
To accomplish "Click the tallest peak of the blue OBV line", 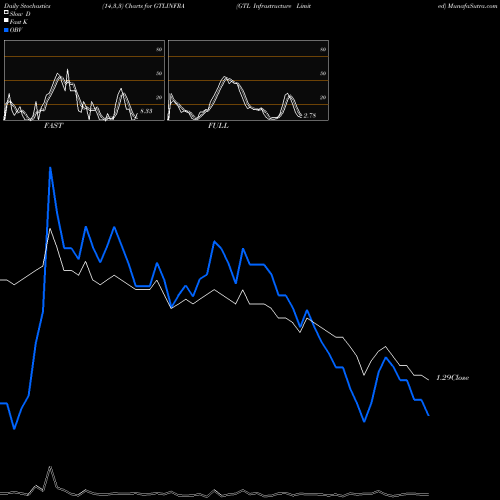I will pyautogui.click(x=50, y=168).
